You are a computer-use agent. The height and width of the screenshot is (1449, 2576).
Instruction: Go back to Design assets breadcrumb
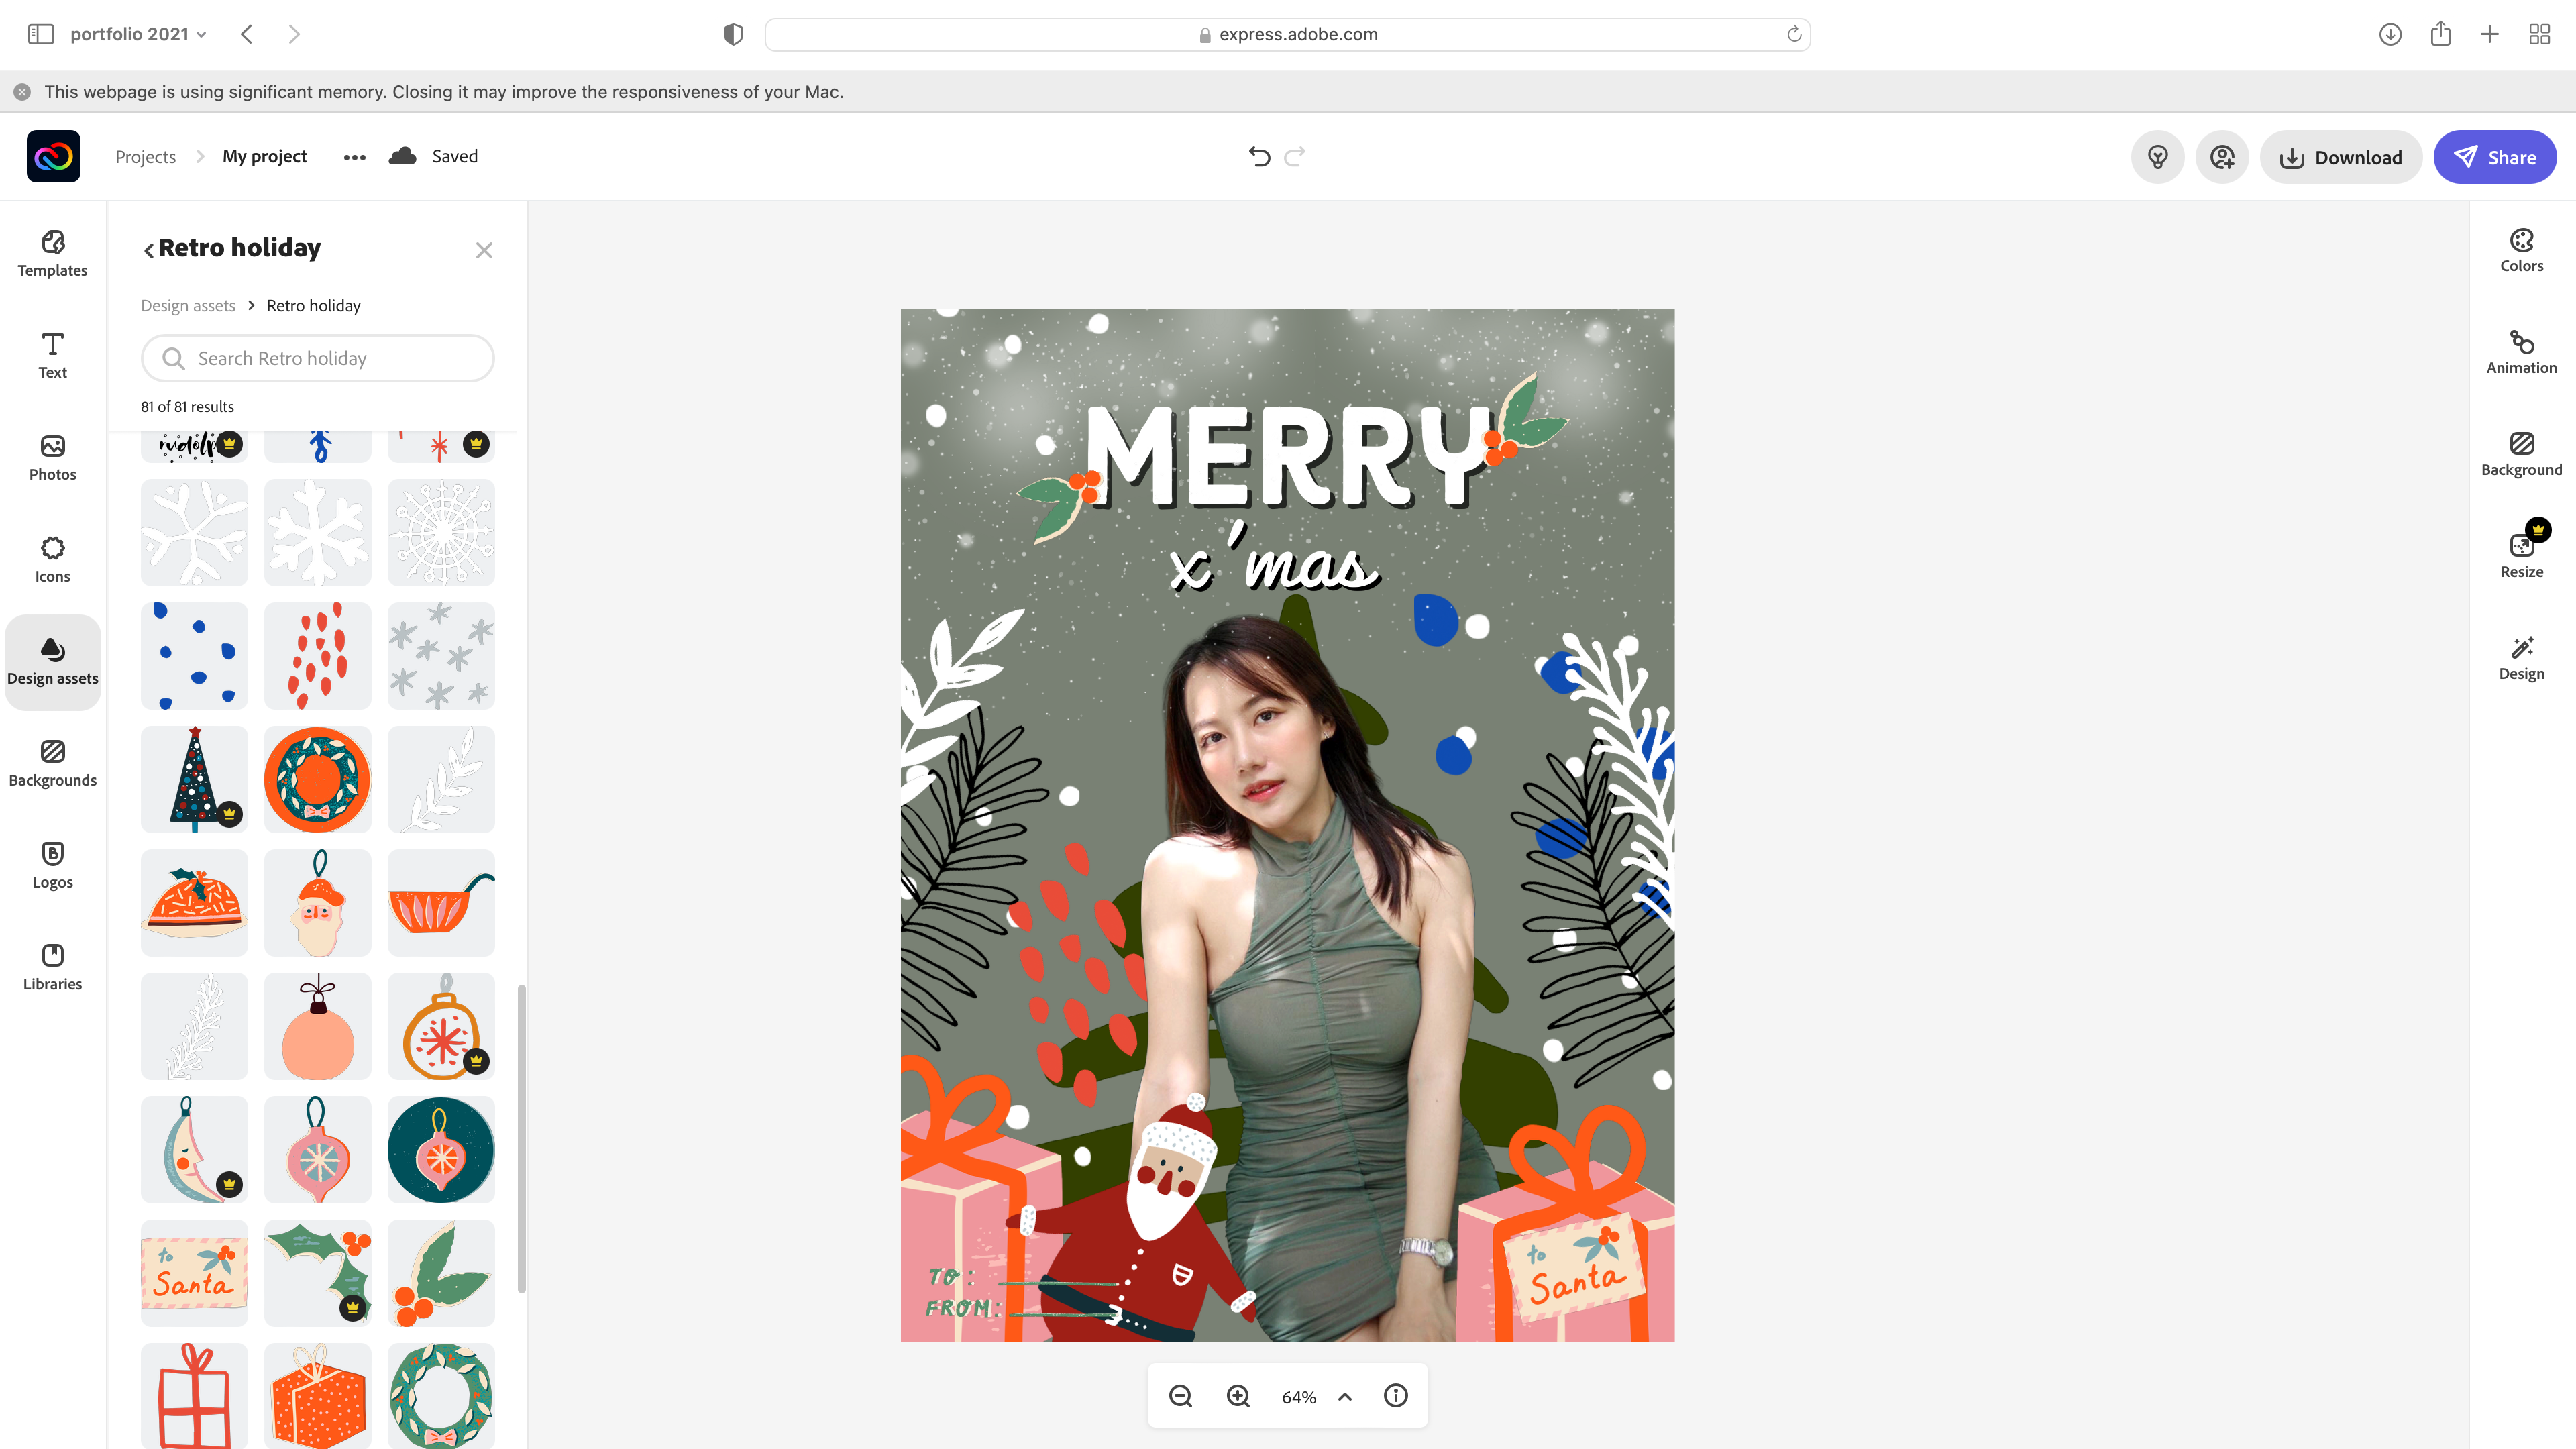[188, 306]
